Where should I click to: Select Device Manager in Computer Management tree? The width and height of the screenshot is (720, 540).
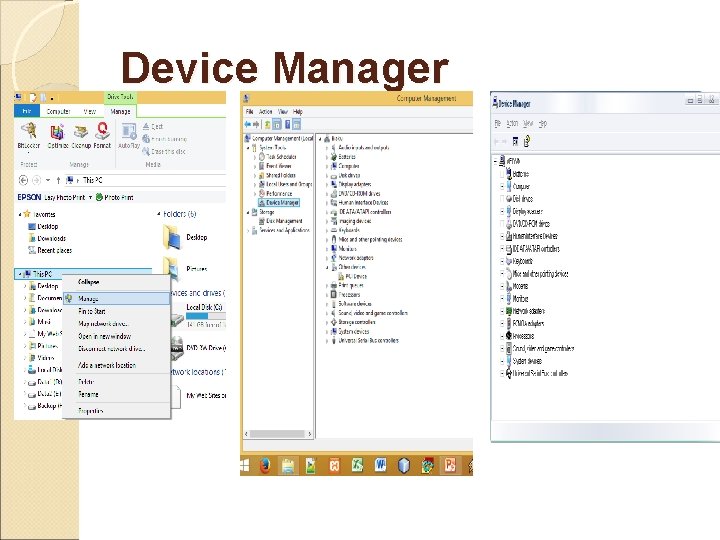[x=279, y=202]
